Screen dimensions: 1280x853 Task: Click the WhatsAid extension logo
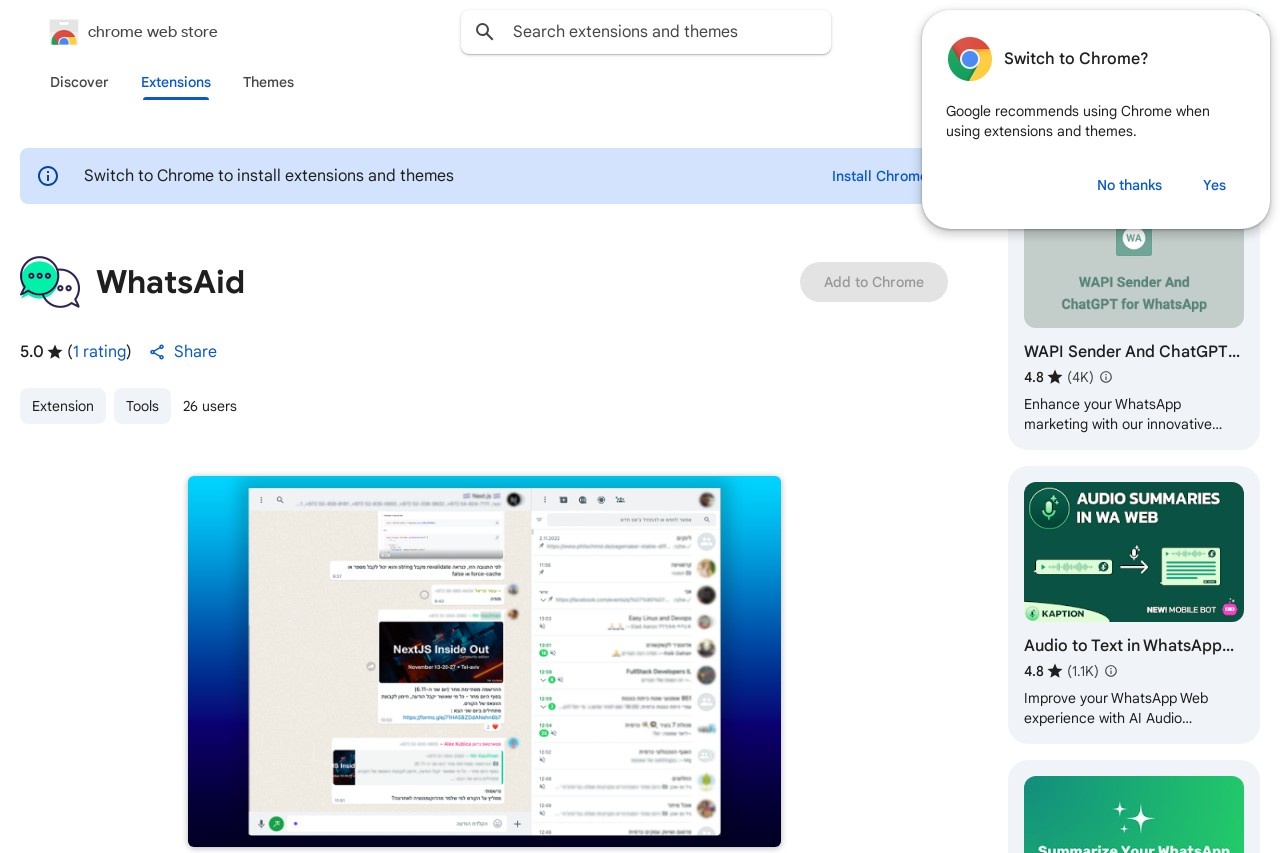pyautogui.click(x=50, y=282)
